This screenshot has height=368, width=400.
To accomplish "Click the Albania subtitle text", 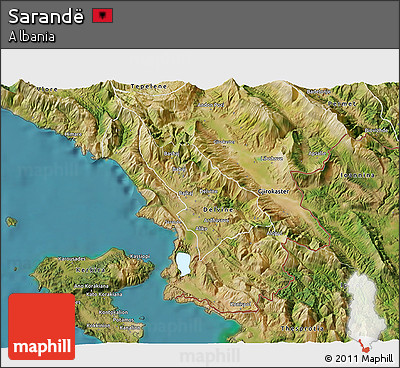I will (32, 36).
